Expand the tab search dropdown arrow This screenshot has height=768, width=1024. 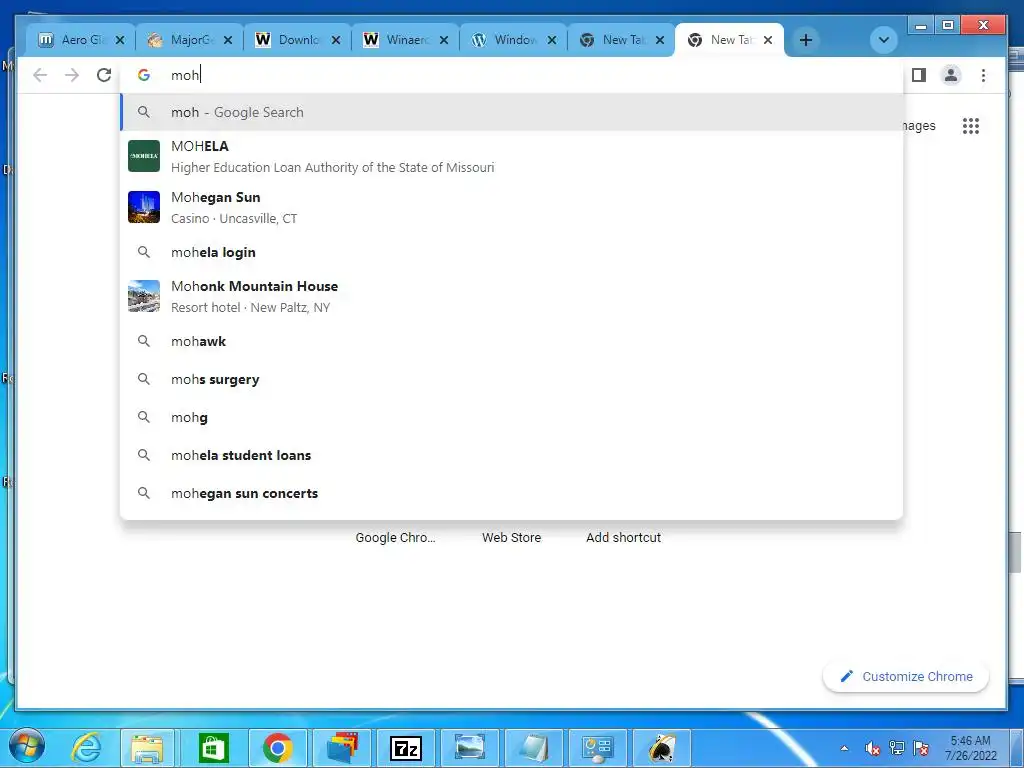coord(884,40)
